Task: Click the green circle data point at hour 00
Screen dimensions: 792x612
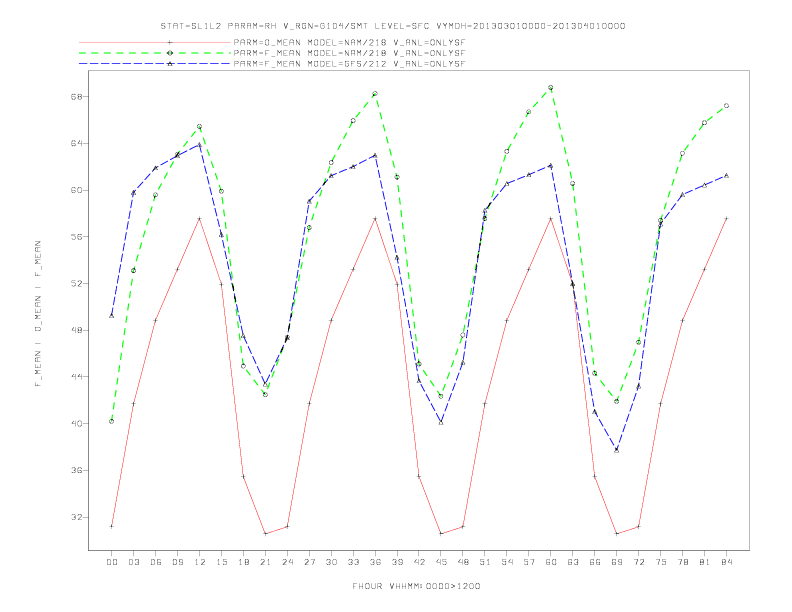Action: 112,421
